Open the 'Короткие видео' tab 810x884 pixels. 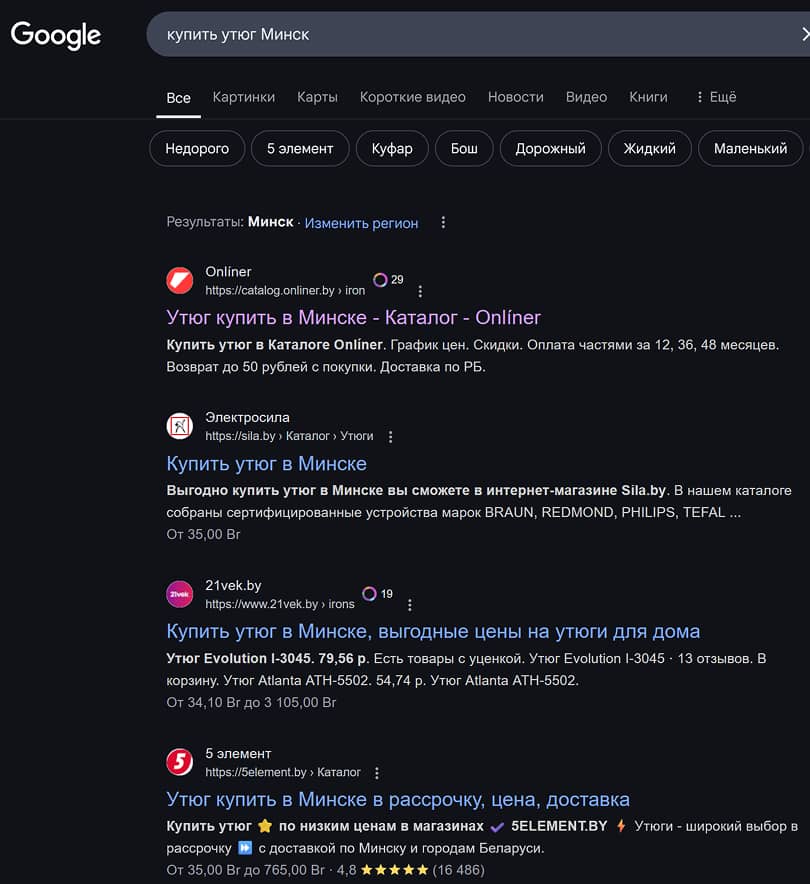pyautogui.click(x=413, y=97)
